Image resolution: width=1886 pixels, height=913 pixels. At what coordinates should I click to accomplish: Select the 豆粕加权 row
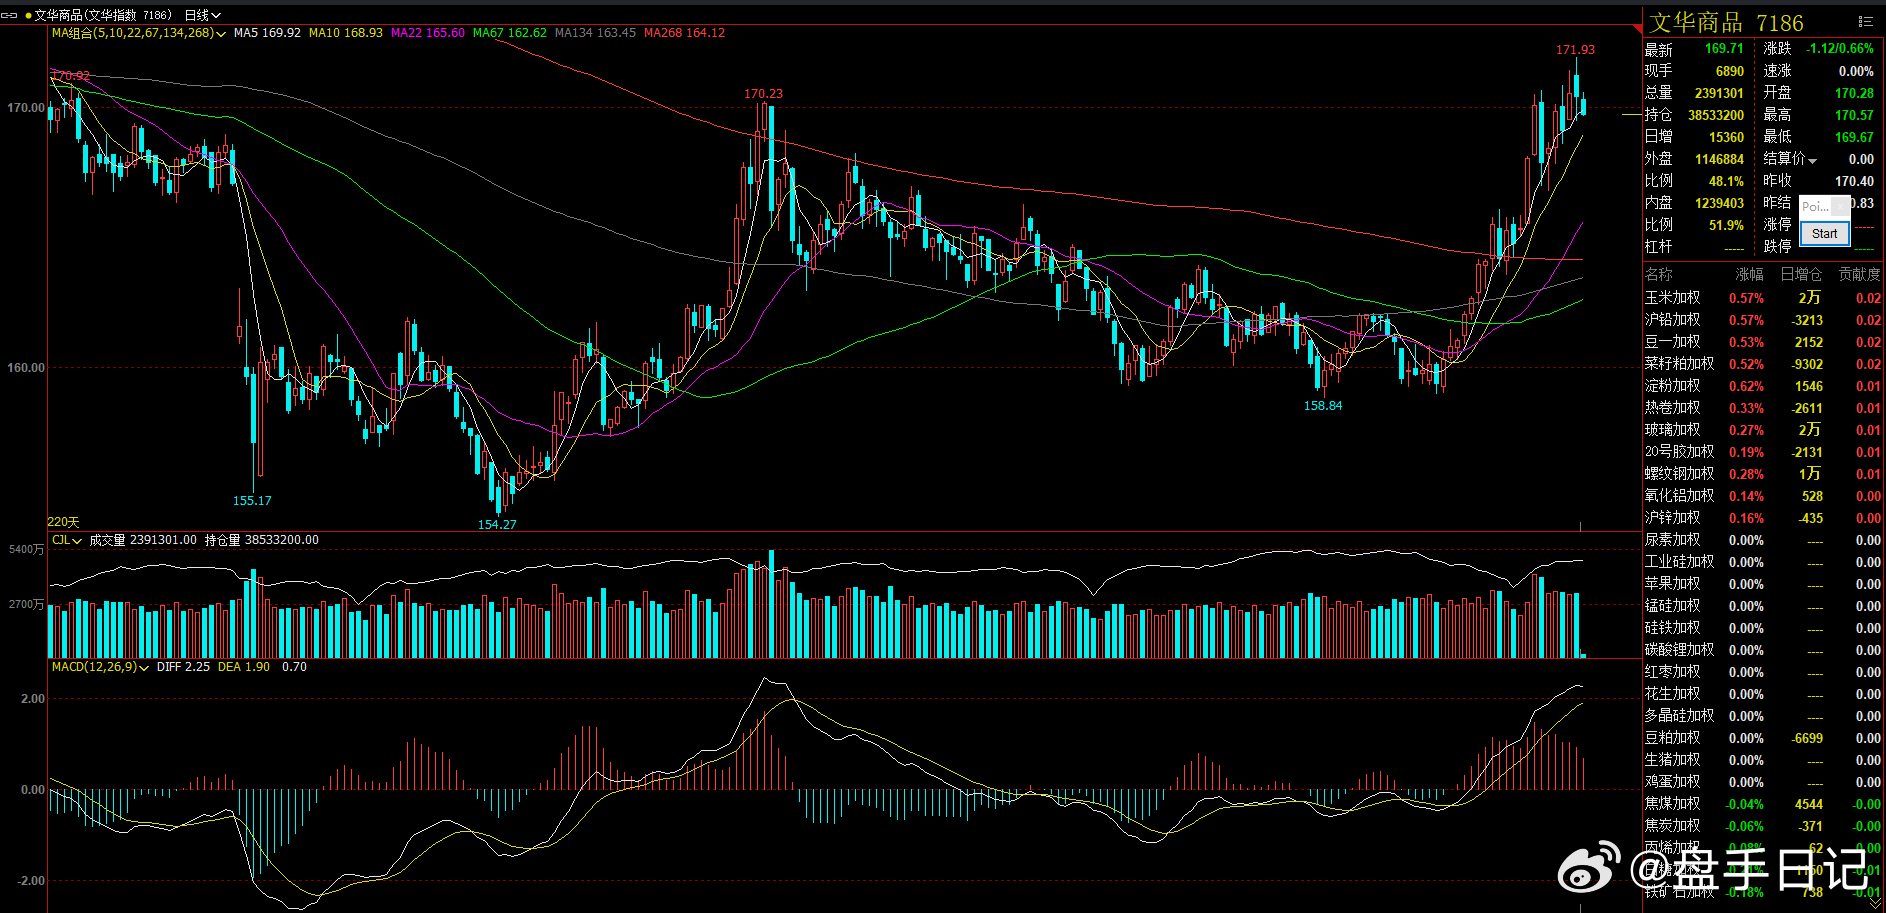point(1764,738)
